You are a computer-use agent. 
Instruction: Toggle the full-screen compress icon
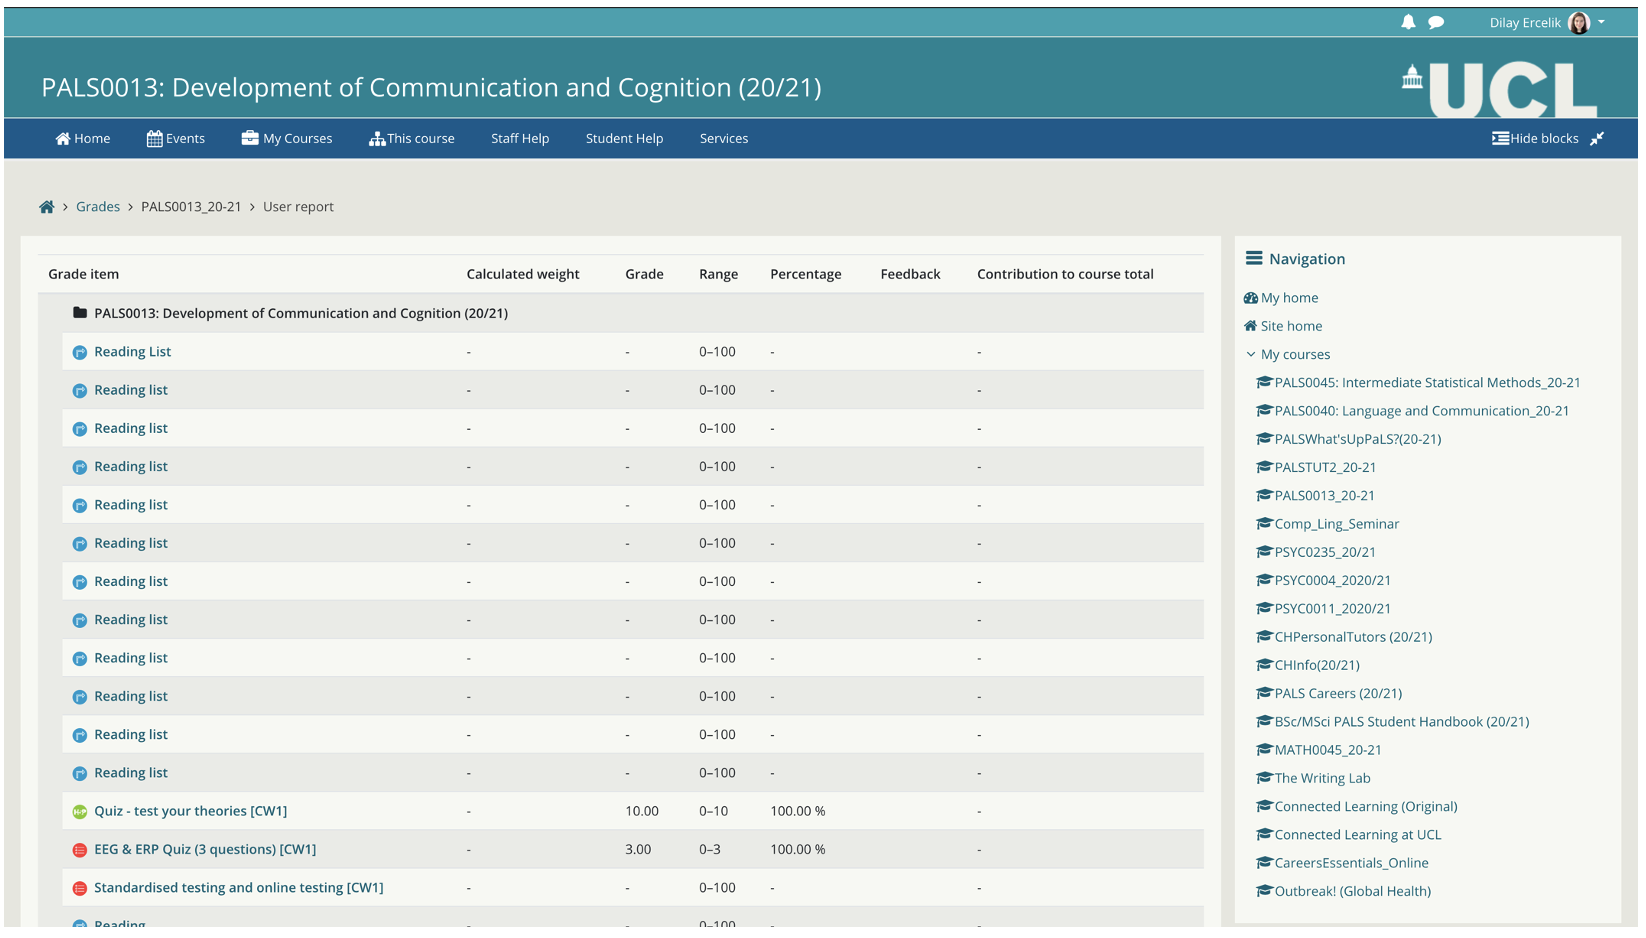click(x=1597, y=139)
